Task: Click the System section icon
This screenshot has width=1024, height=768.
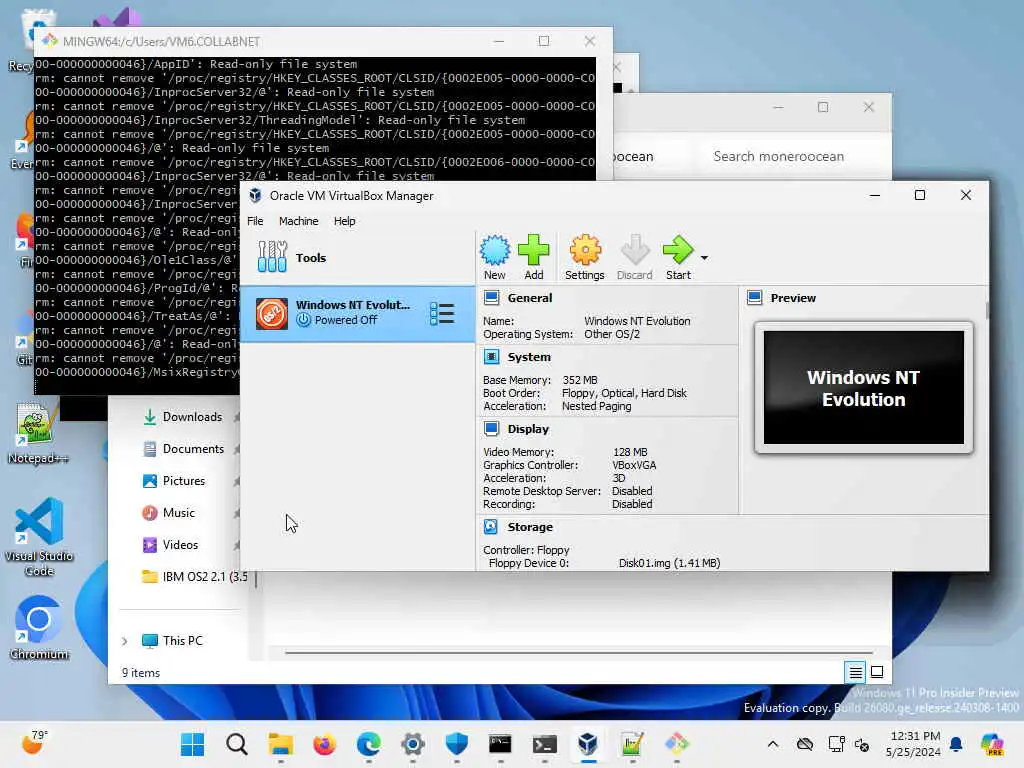Action: coord(492,357)
